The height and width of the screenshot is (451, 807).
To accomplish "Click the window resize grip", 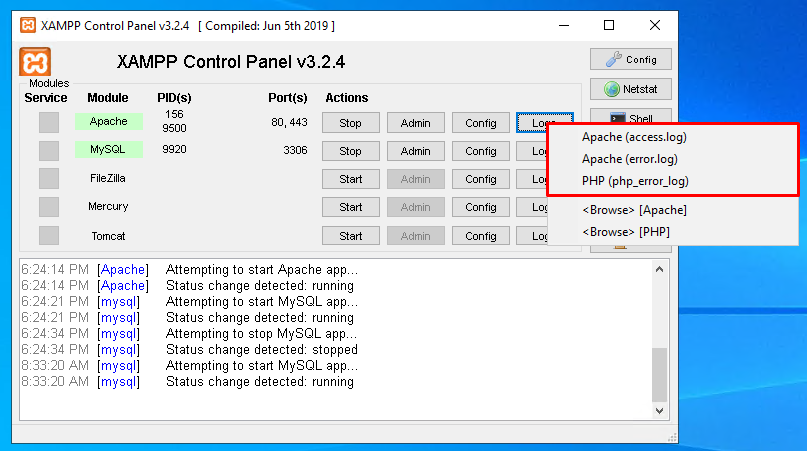I will [672, 437].
